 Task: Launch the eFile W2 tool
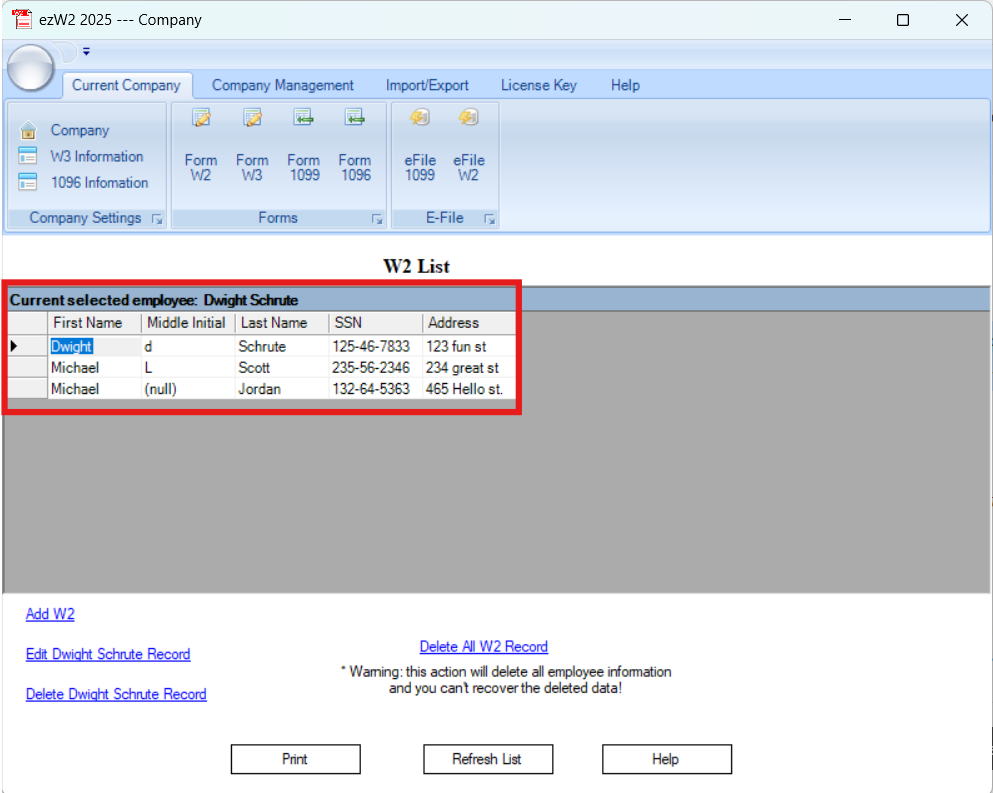pos(468,119)
